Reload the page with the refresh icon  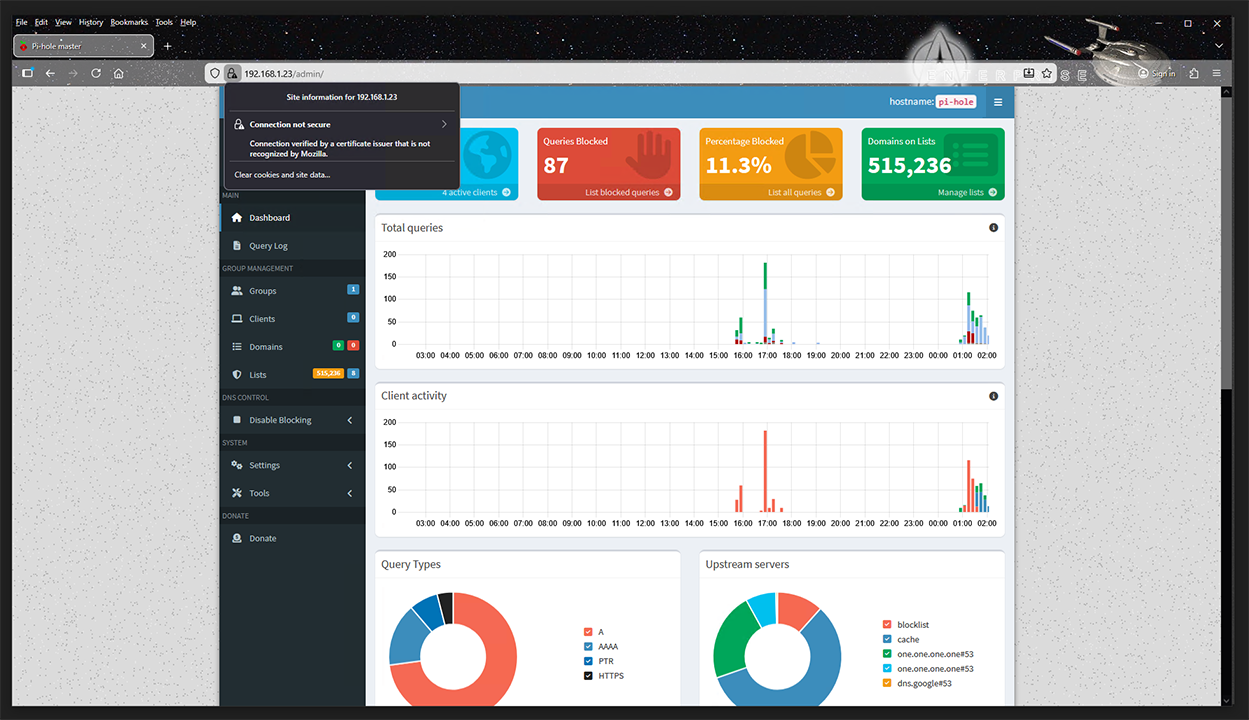pyautogui.click(x=96, y=73)
